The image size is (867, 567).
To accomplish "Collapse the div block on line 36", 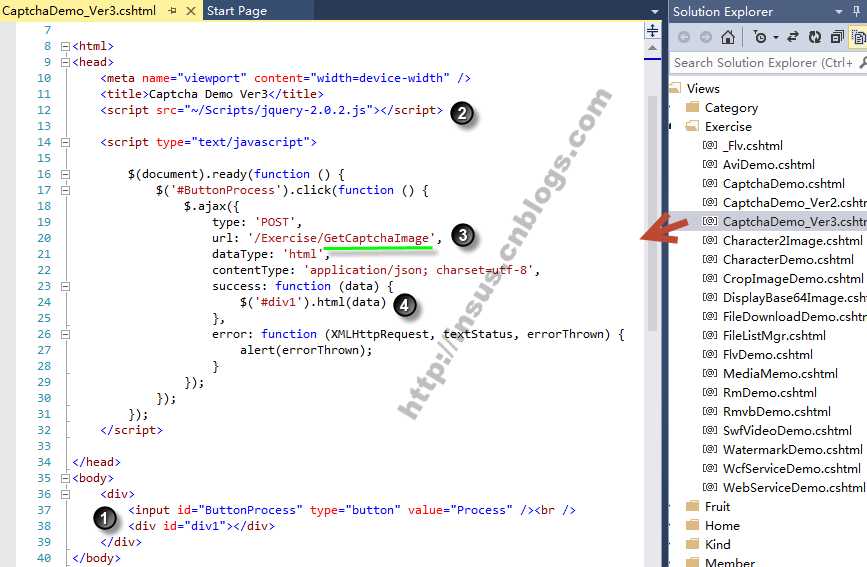I will 65,495.
